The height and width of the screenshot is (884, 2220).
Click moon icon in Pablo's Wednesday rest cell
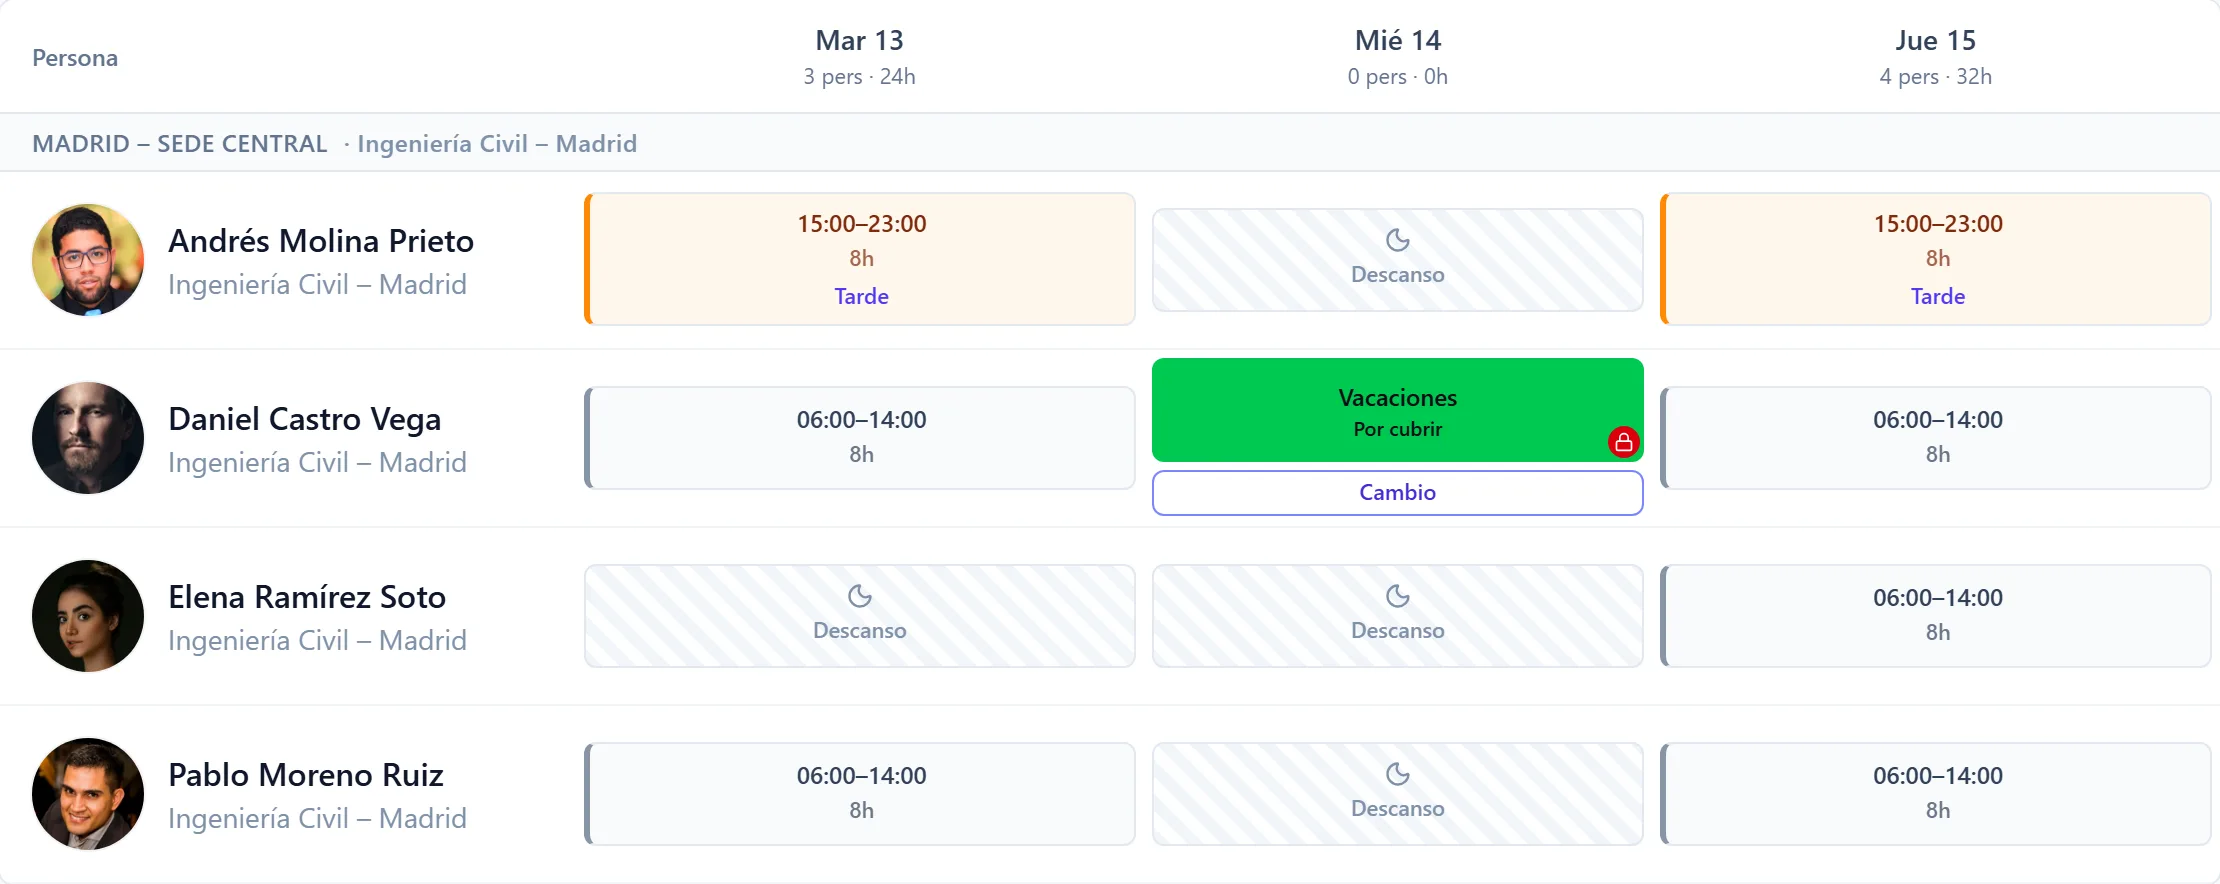[x=1398, y=774]
